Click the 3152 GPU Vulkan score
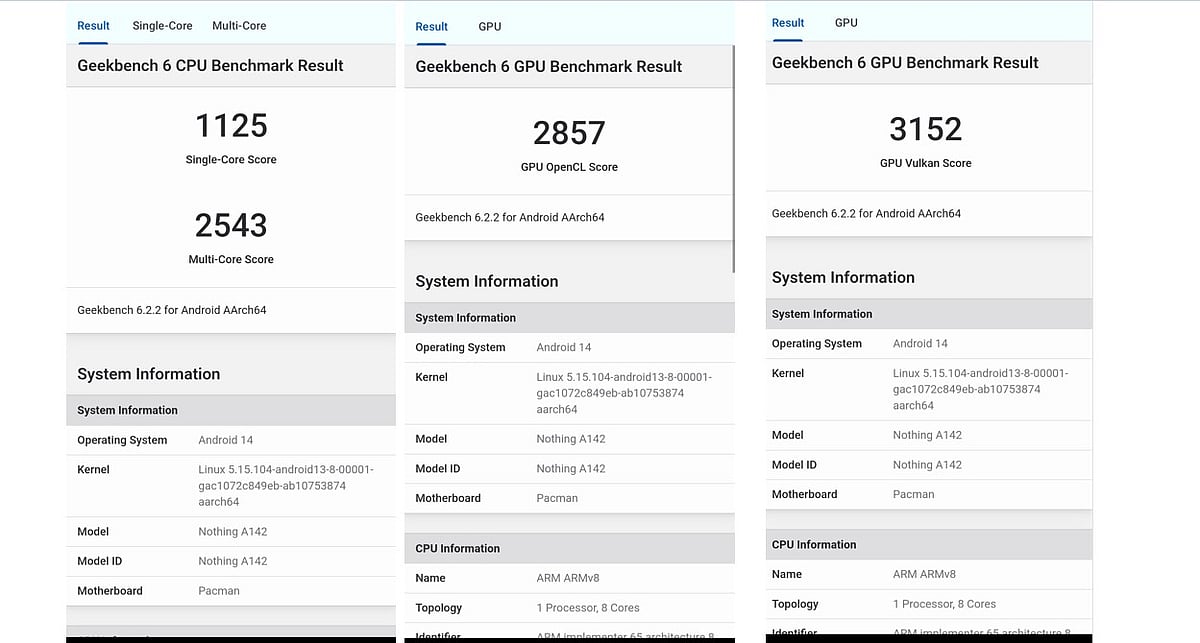 pyautogui.click(x=925, y=129)
